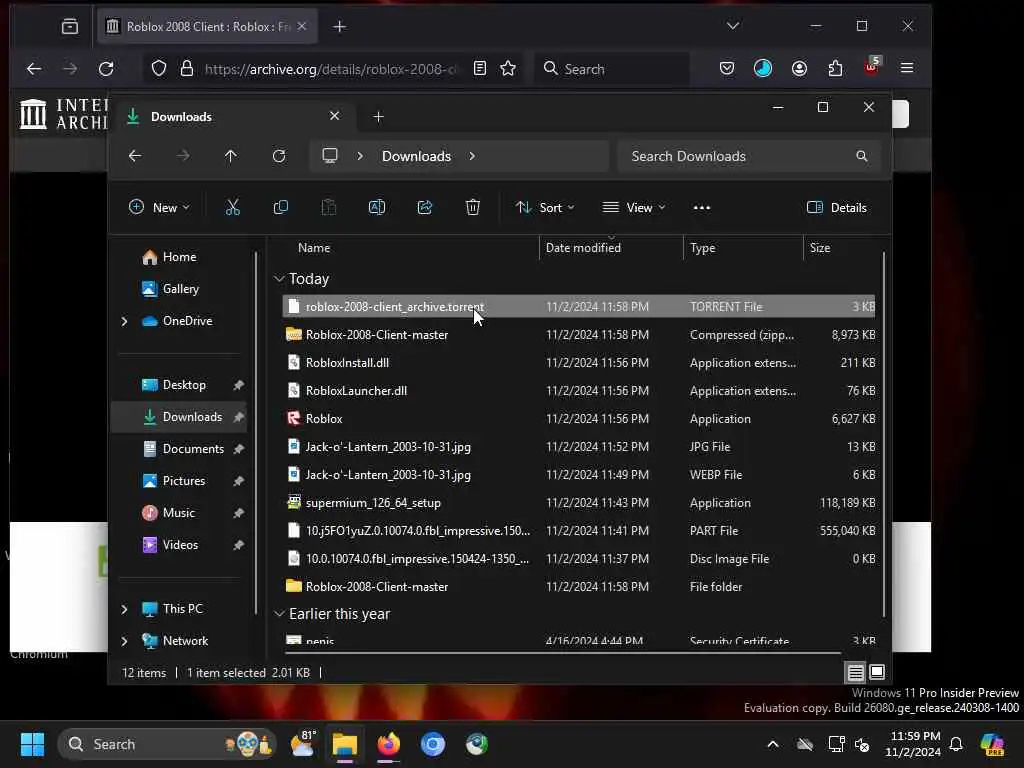Screen dimensions: 1024x768
Task: Click the Firefox URL address bar
Action: [331, 69]
